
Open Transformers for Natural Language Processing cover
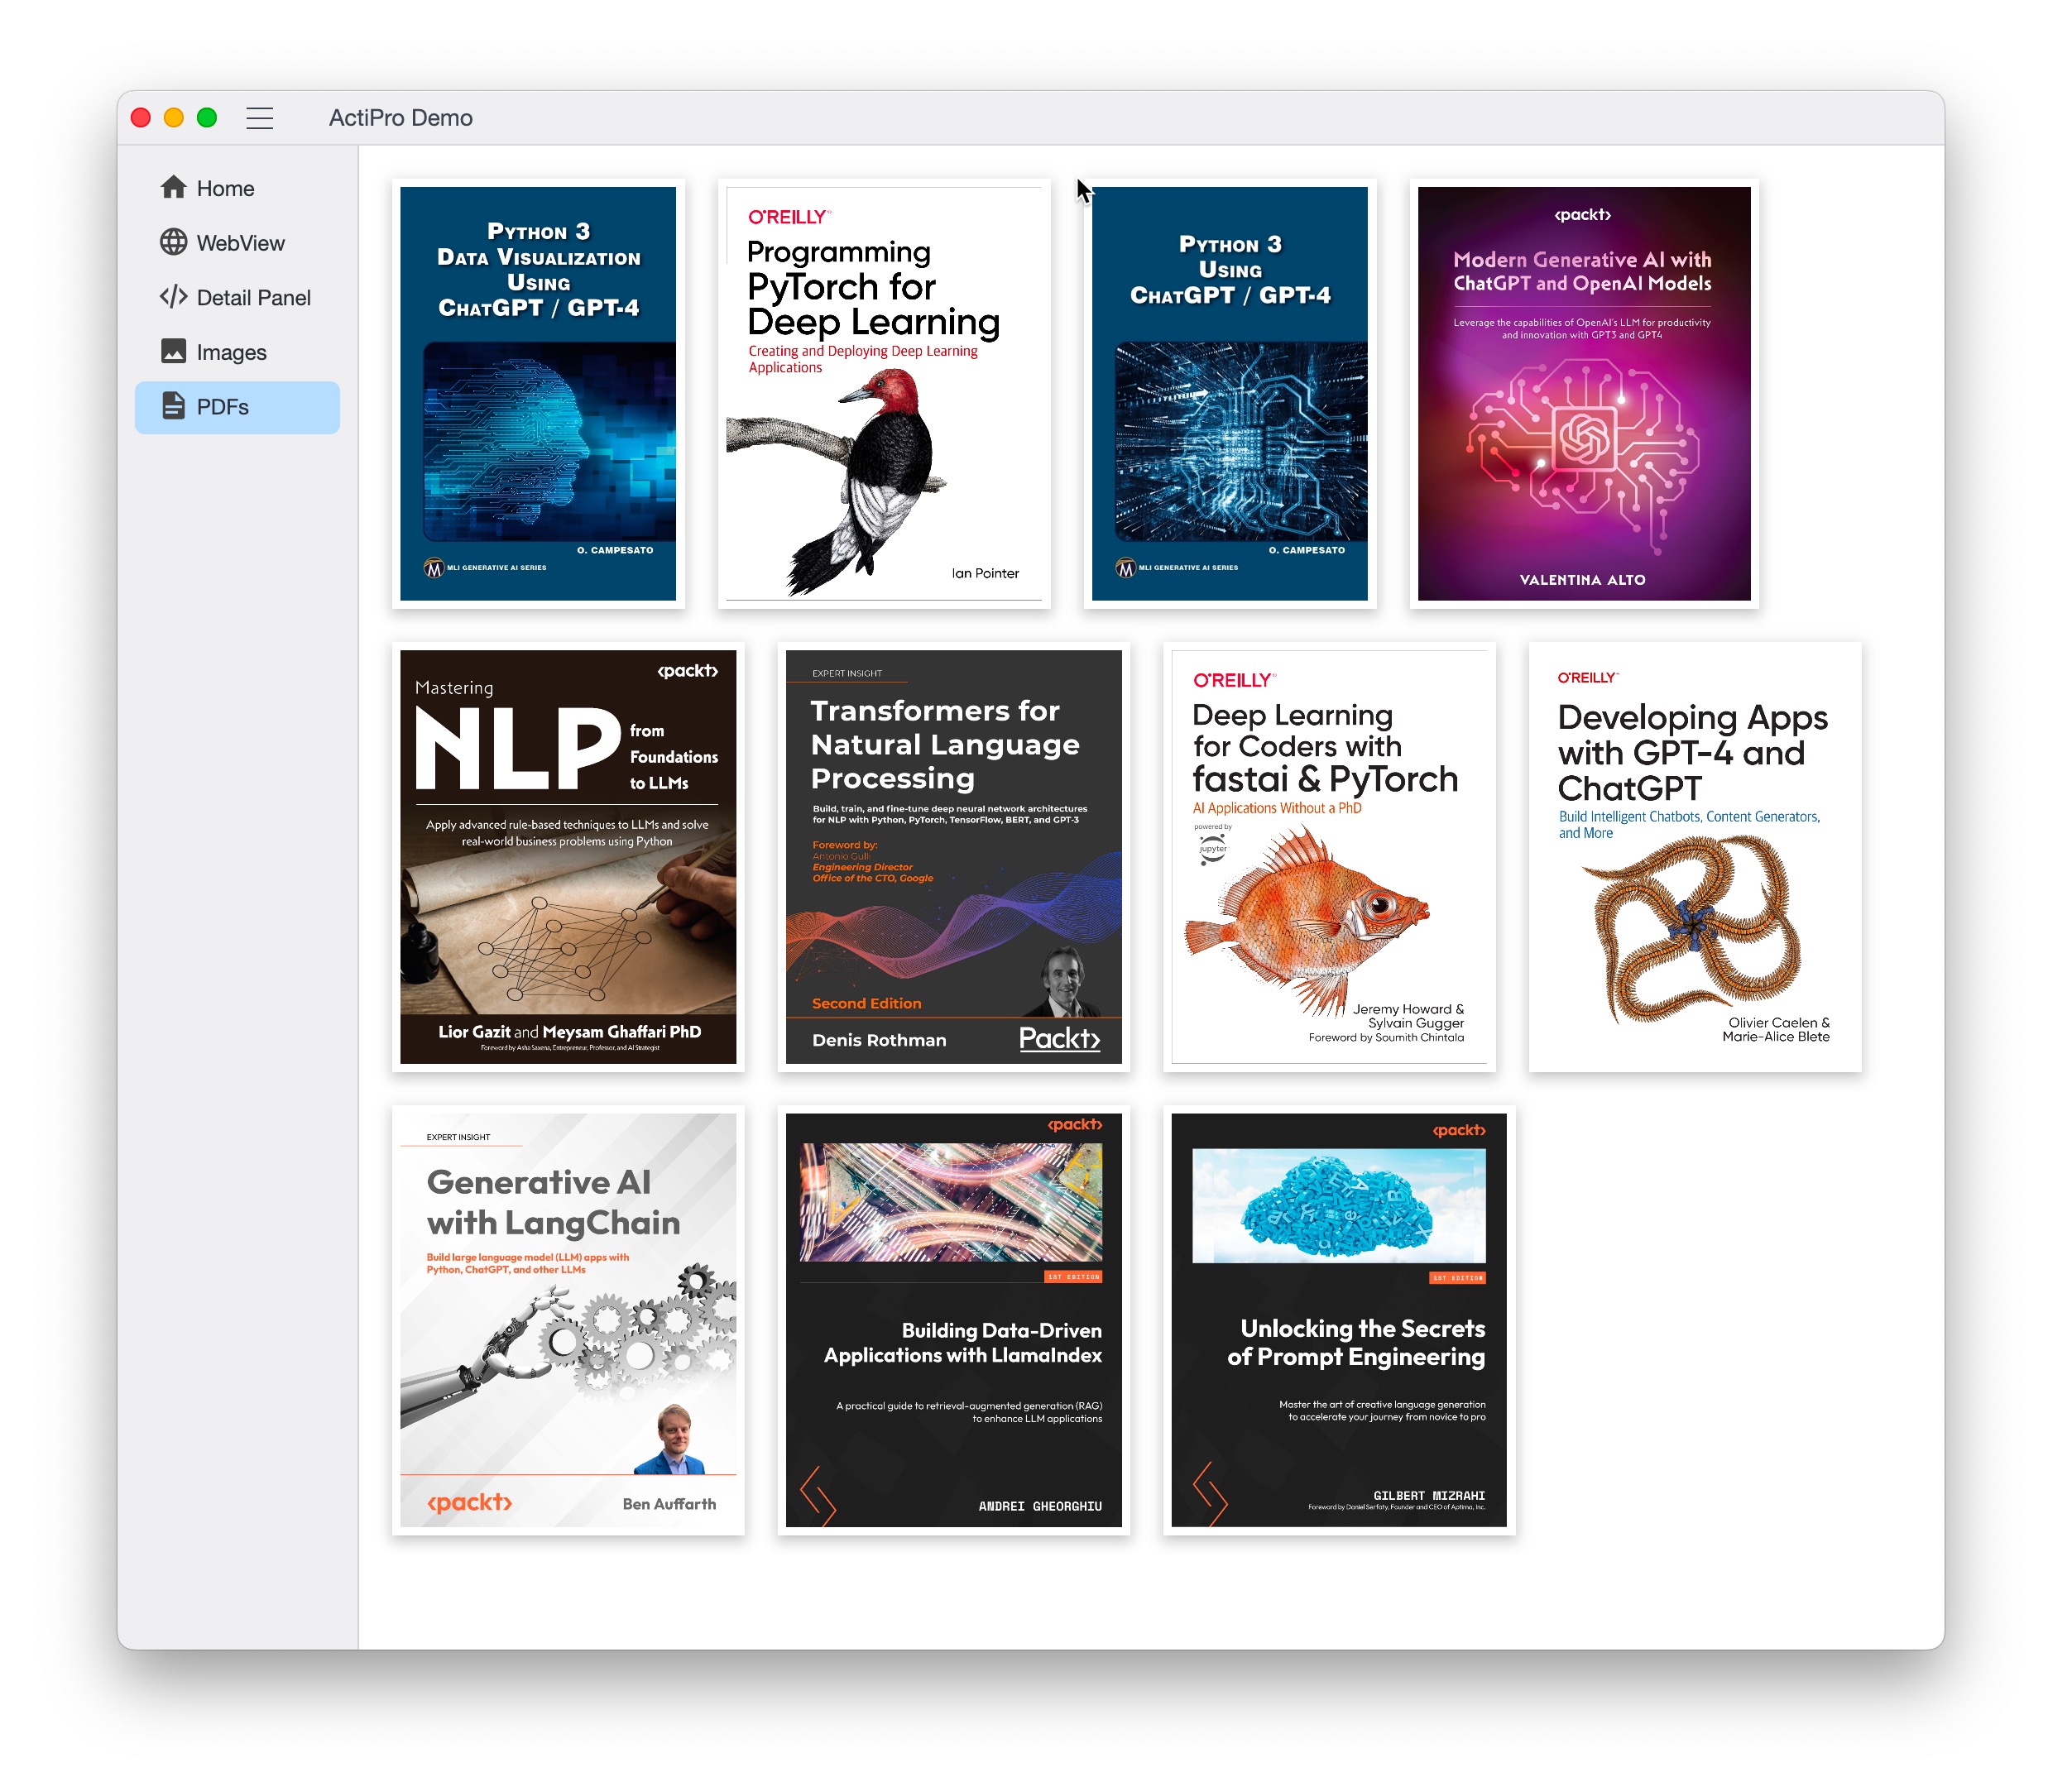[x=955, y=857]
